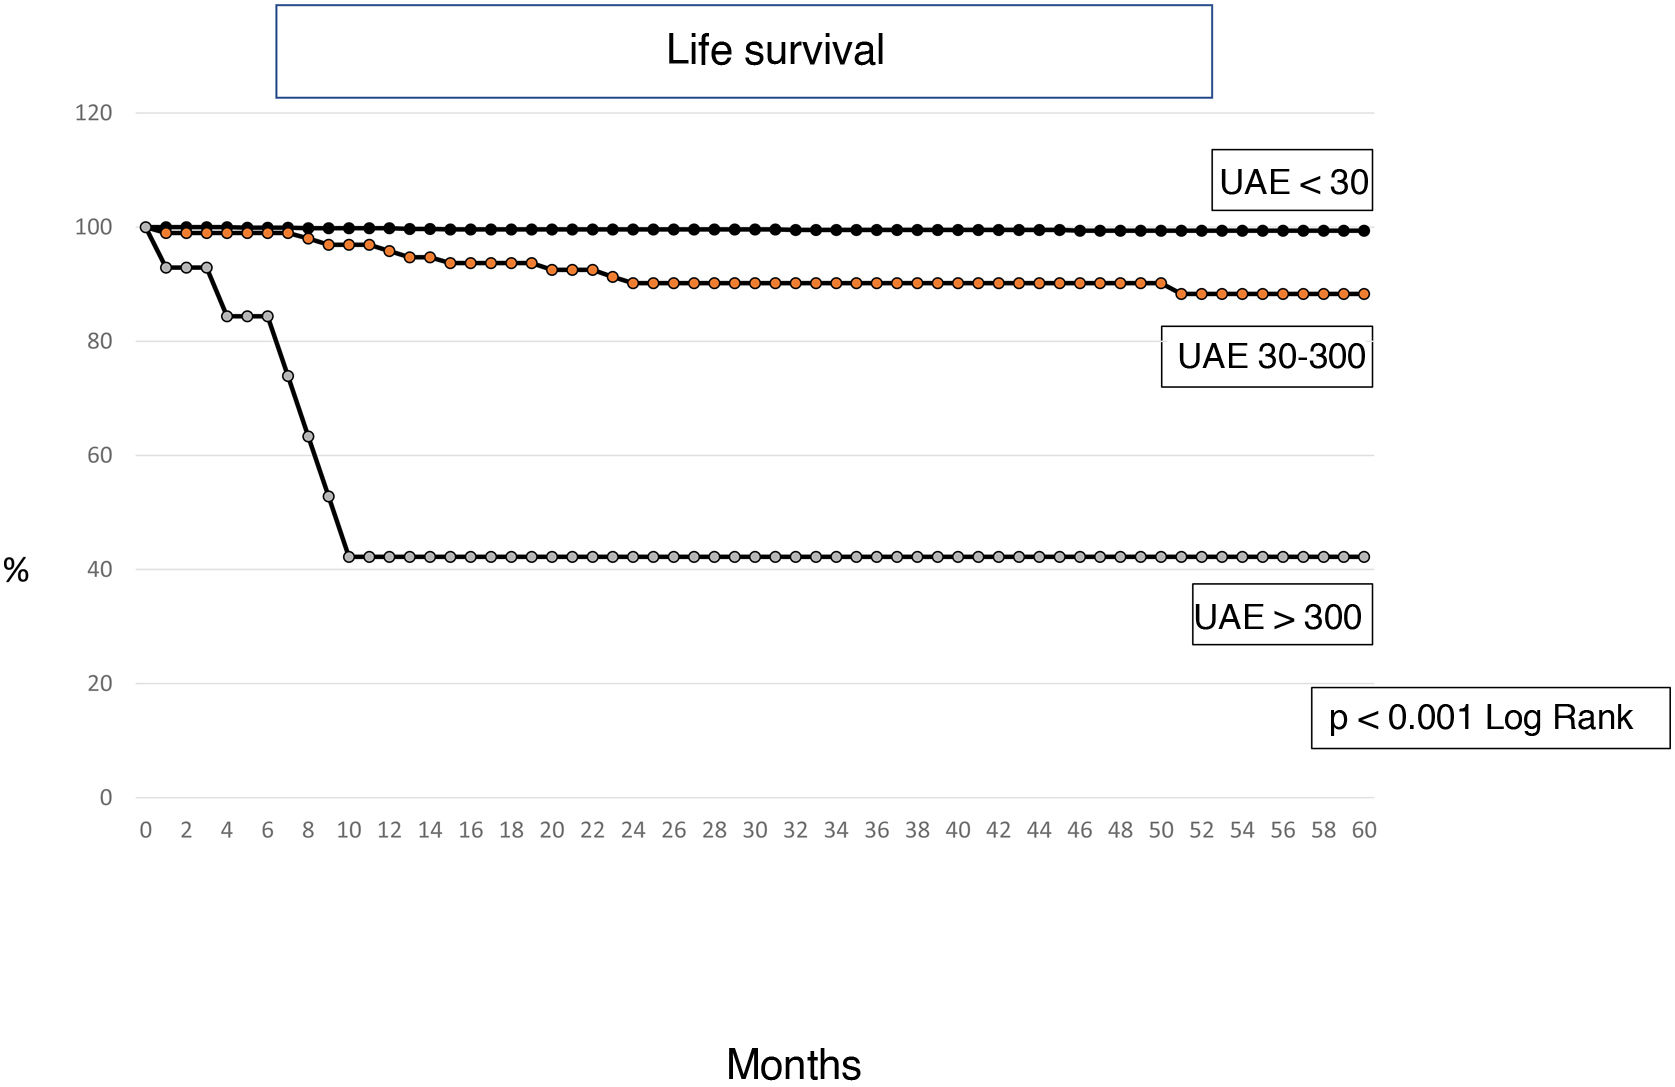Select the "UAE > 300" series label

pos(1282,615)
